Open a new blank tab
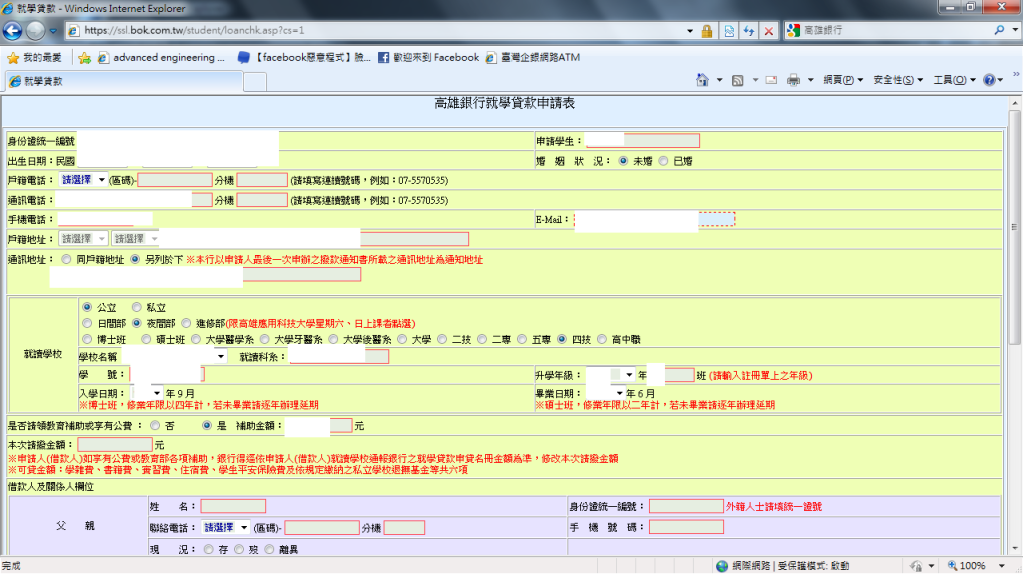Image resolution: width=1023 pixels, height=574 pixels. click(254, 82)
